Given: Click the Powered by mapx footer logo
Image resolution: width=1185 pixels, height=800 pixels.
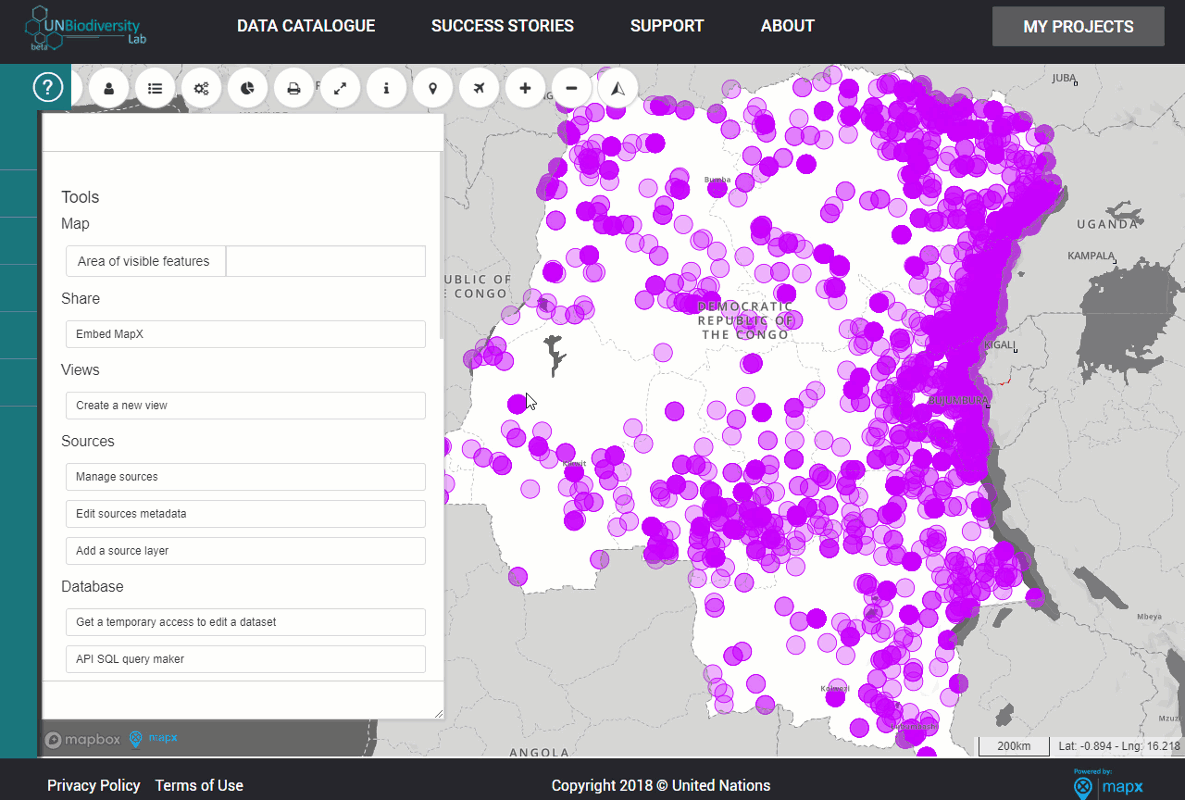Looking at the screenshot, I should click(1108, 783).
